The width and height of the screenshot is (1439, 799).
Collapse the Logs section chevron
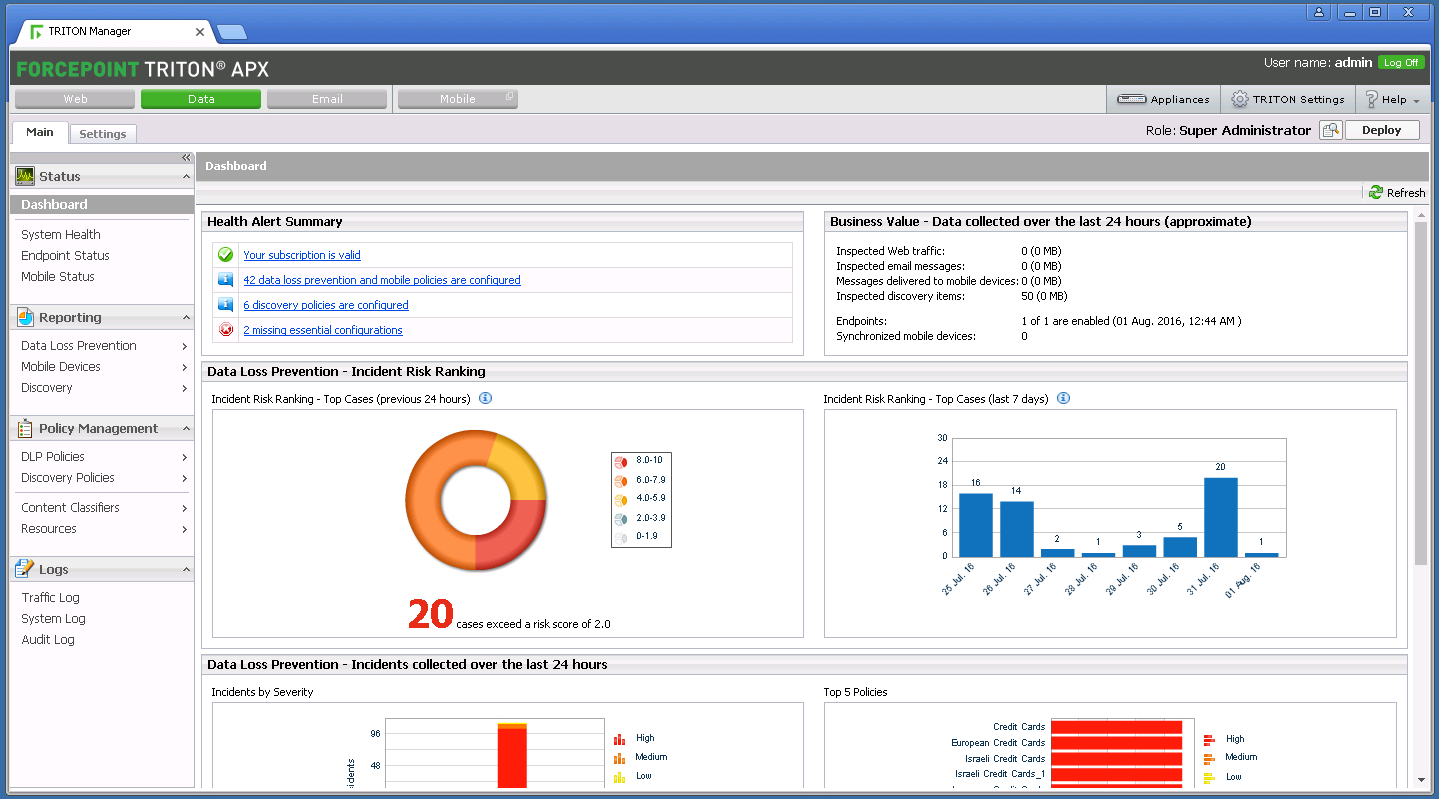coord(186,570)
